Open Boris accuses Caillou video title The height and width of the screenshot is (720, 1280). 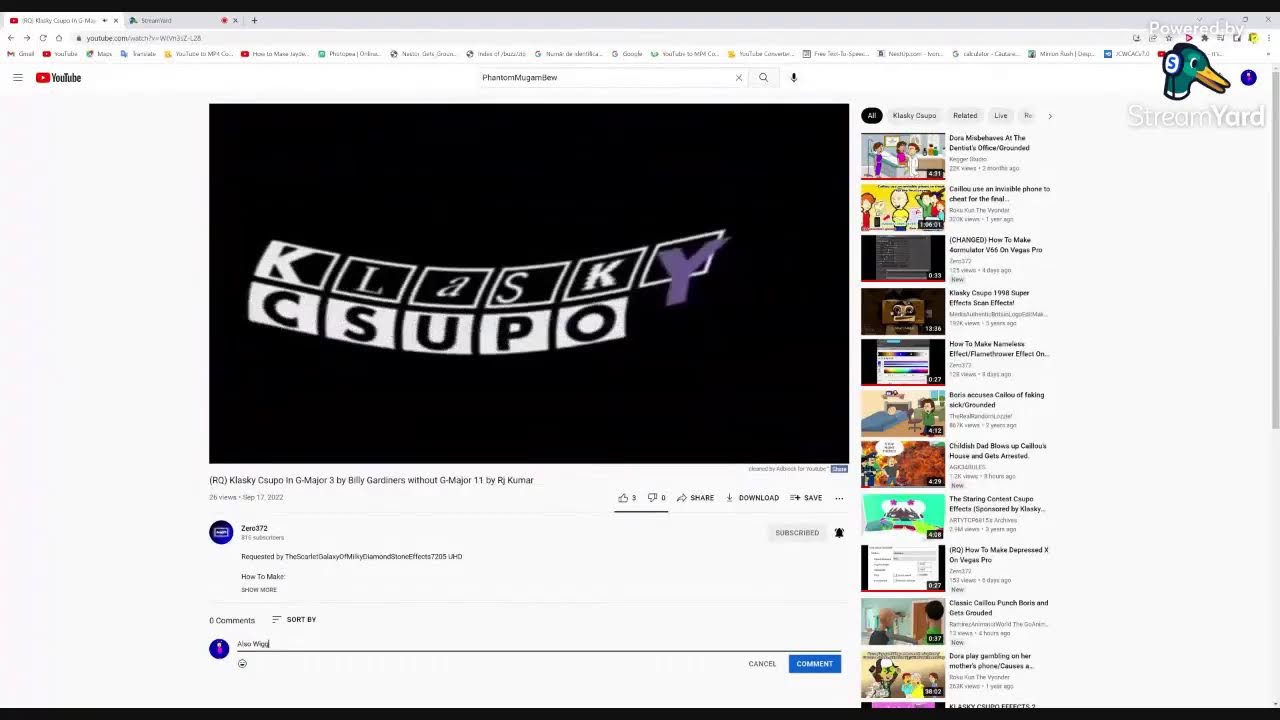click(996, 400)
